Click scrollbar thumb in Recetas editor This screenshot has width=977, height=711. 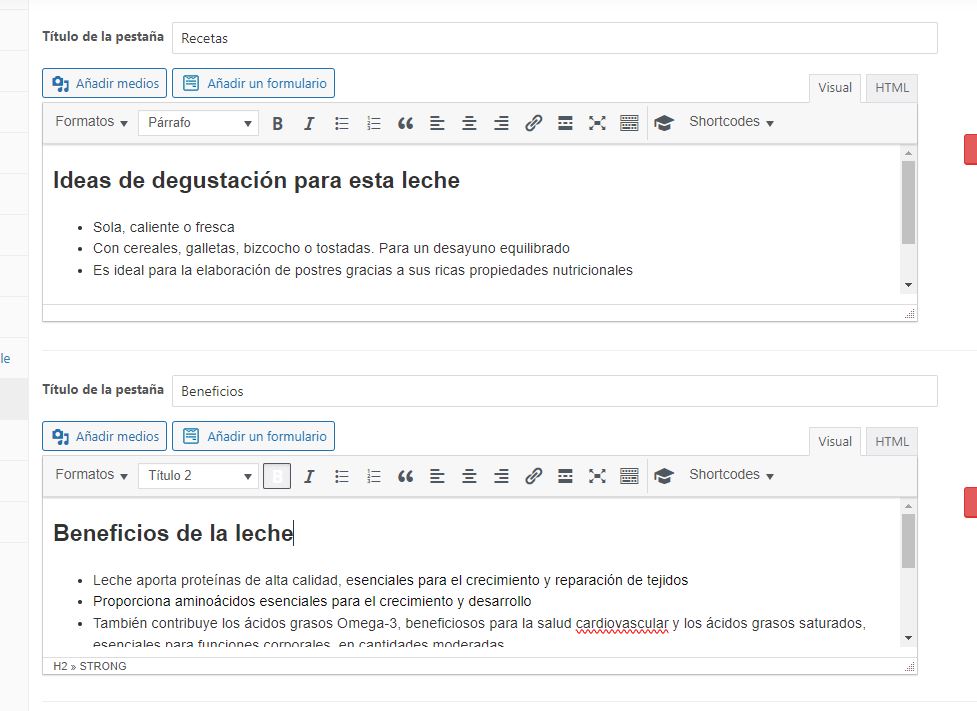coord(908,203)
